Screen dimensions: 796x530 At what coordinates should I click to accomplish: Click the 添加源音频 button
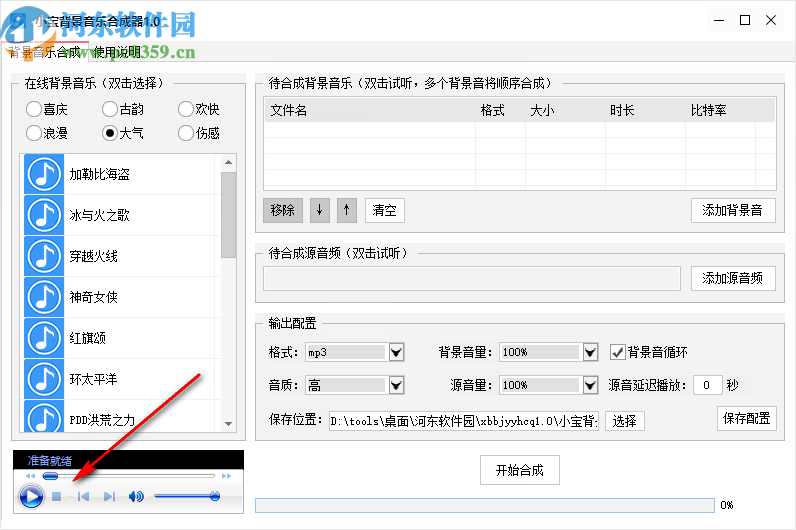733,278
